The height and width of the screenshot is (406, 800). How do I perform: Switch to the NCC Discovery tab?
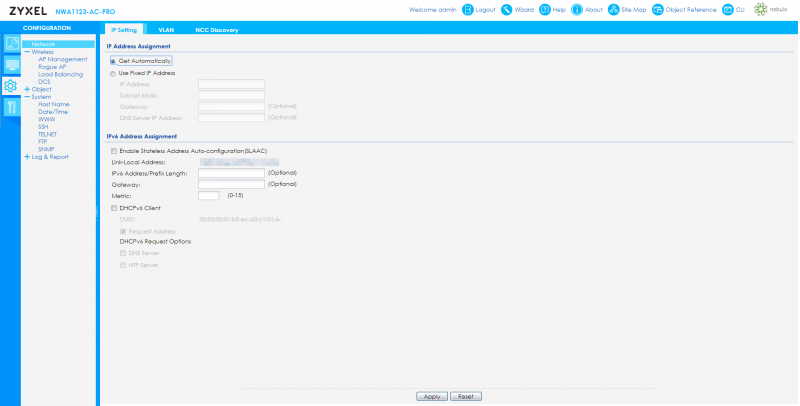[x=217, y=30]
